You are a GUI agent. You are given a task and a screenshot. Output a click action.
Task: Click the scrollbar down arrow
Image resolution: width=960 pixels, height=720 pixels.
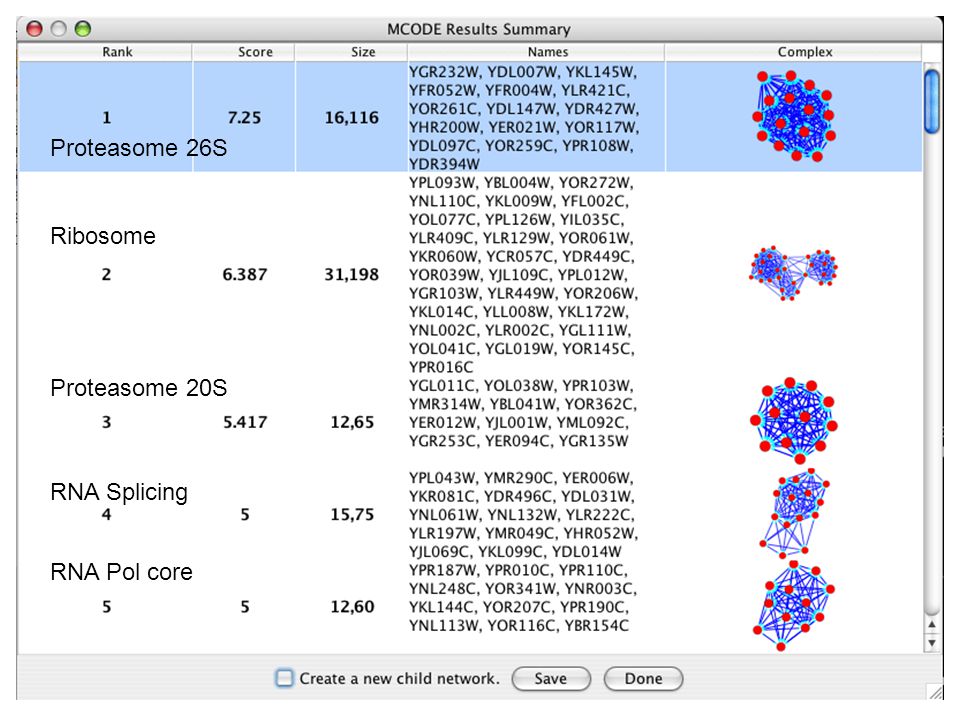[x=932, y=643]
